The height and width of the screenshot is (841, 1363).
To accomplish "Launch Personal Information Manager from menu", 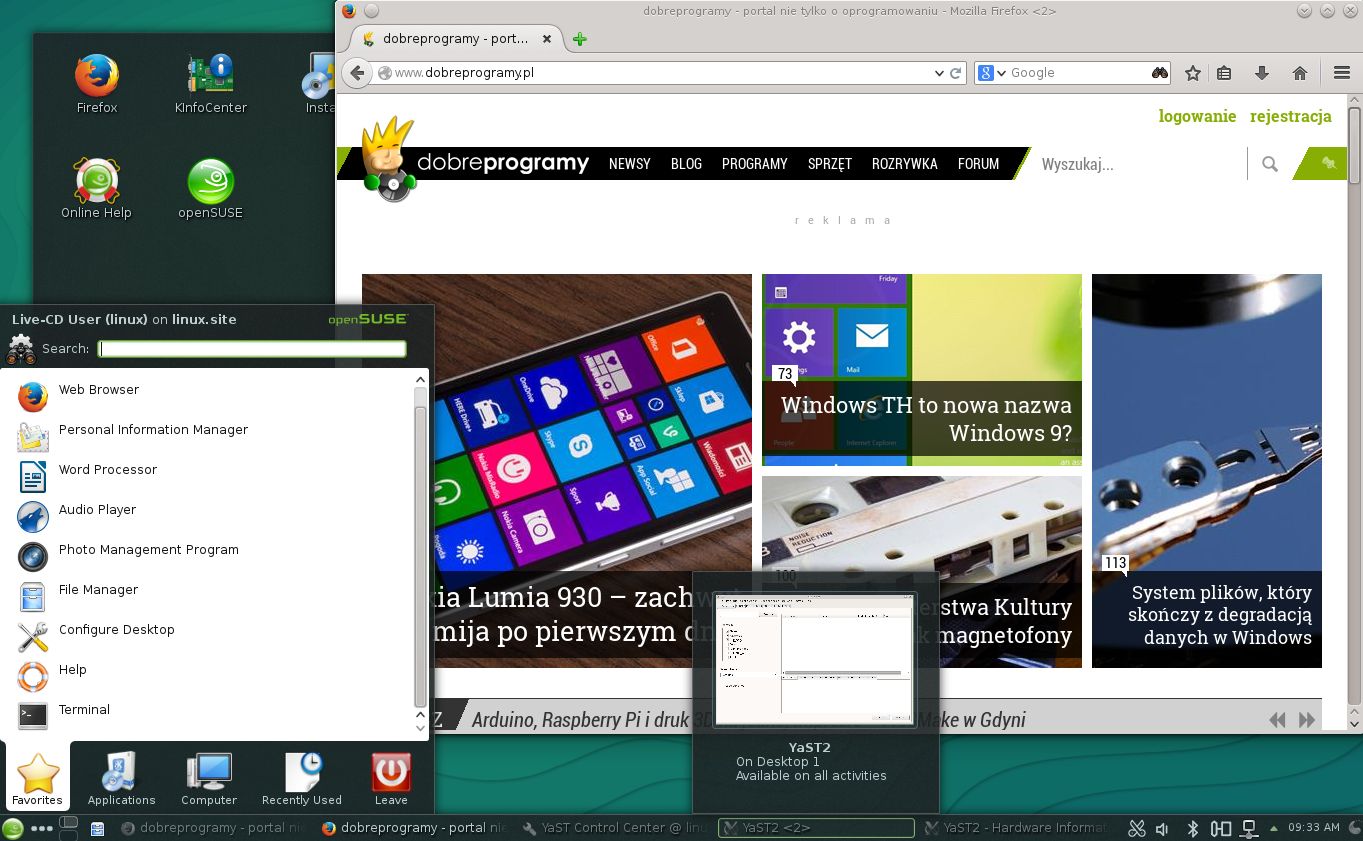I will point(208,437).
